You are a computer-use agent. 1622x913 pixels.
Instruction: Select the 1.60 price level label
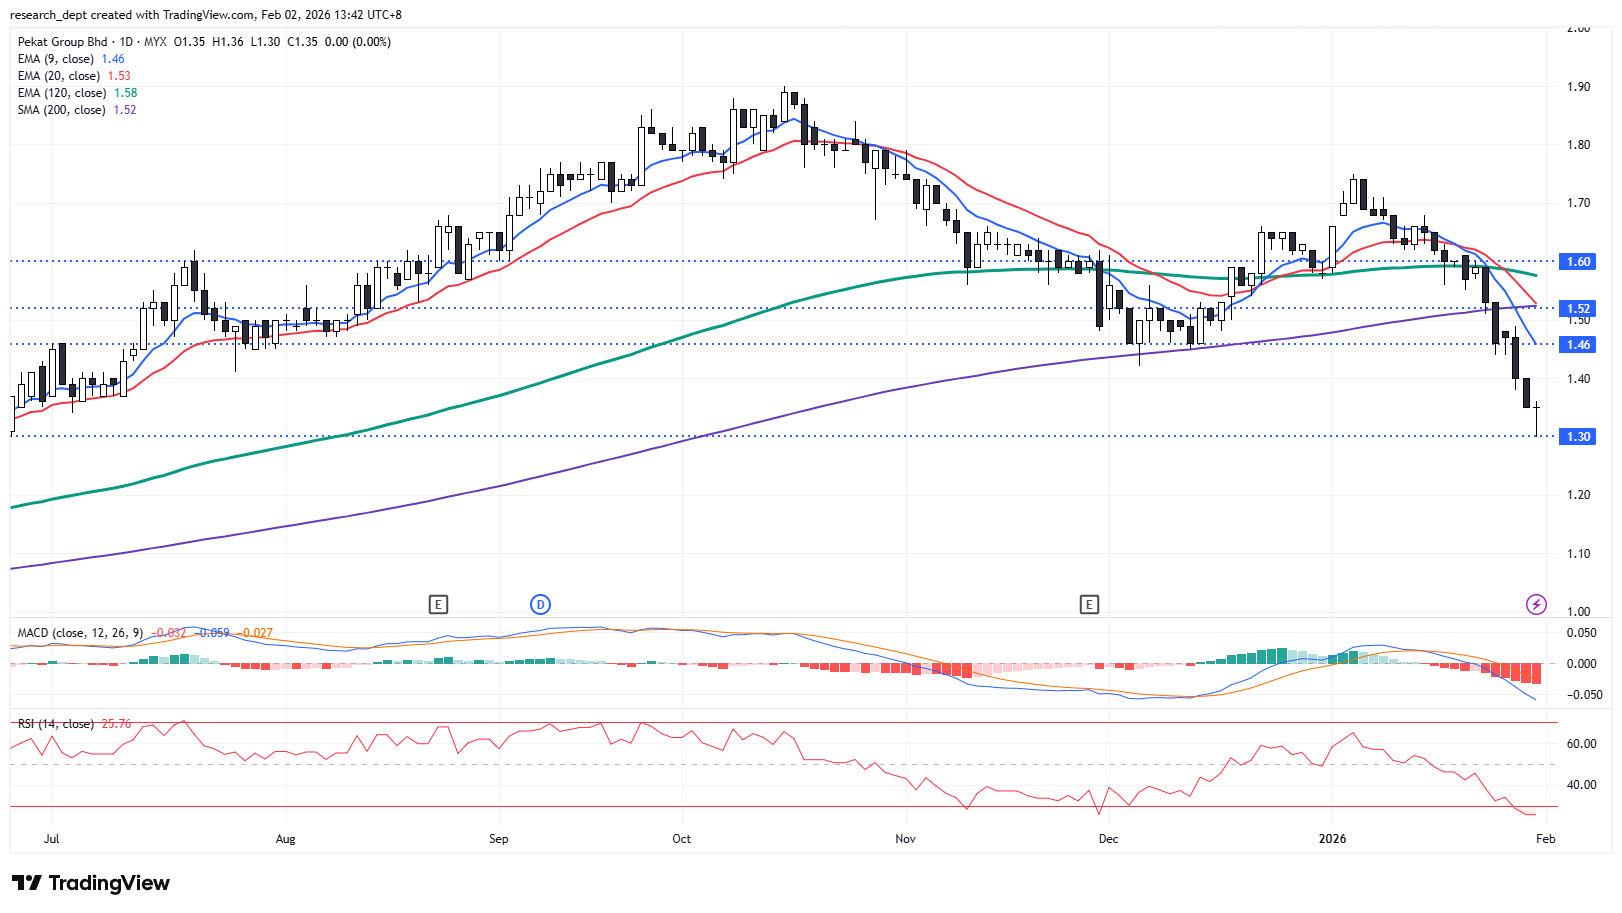1578,262
